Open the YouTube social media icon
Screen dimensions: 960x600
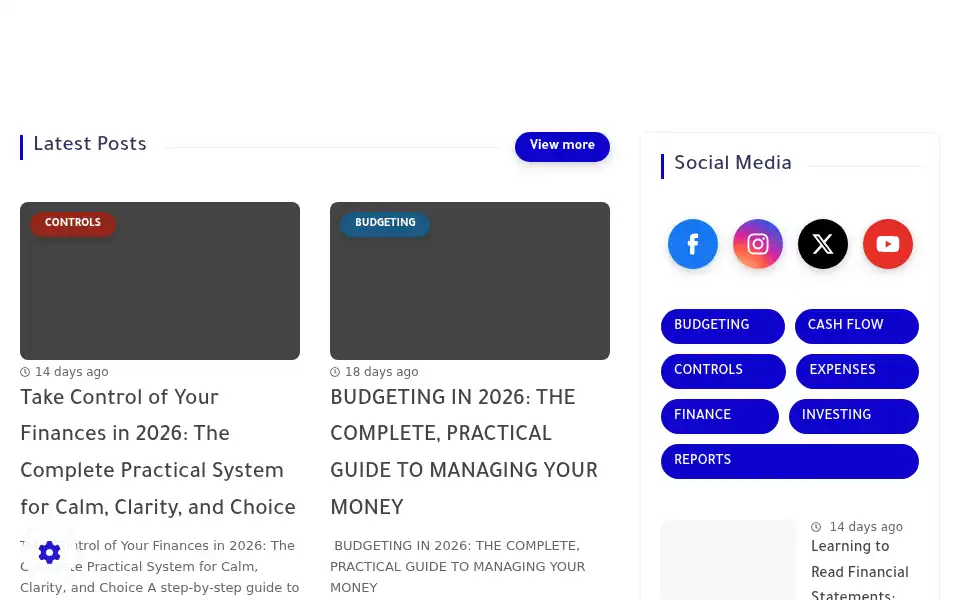(887, 244)
